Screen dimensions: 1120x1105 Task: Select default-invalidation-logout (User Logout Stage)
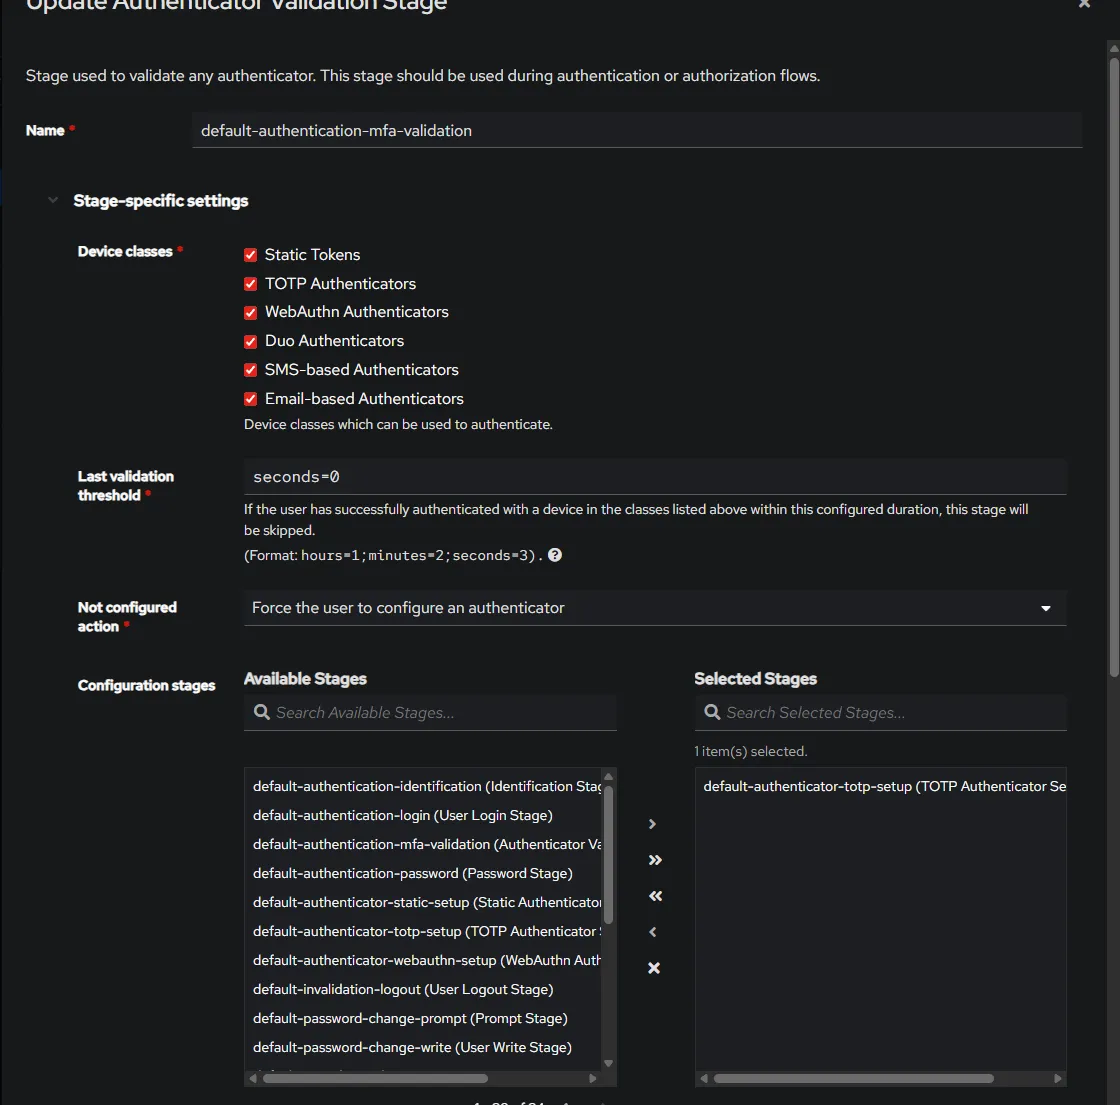pos(402,989)
